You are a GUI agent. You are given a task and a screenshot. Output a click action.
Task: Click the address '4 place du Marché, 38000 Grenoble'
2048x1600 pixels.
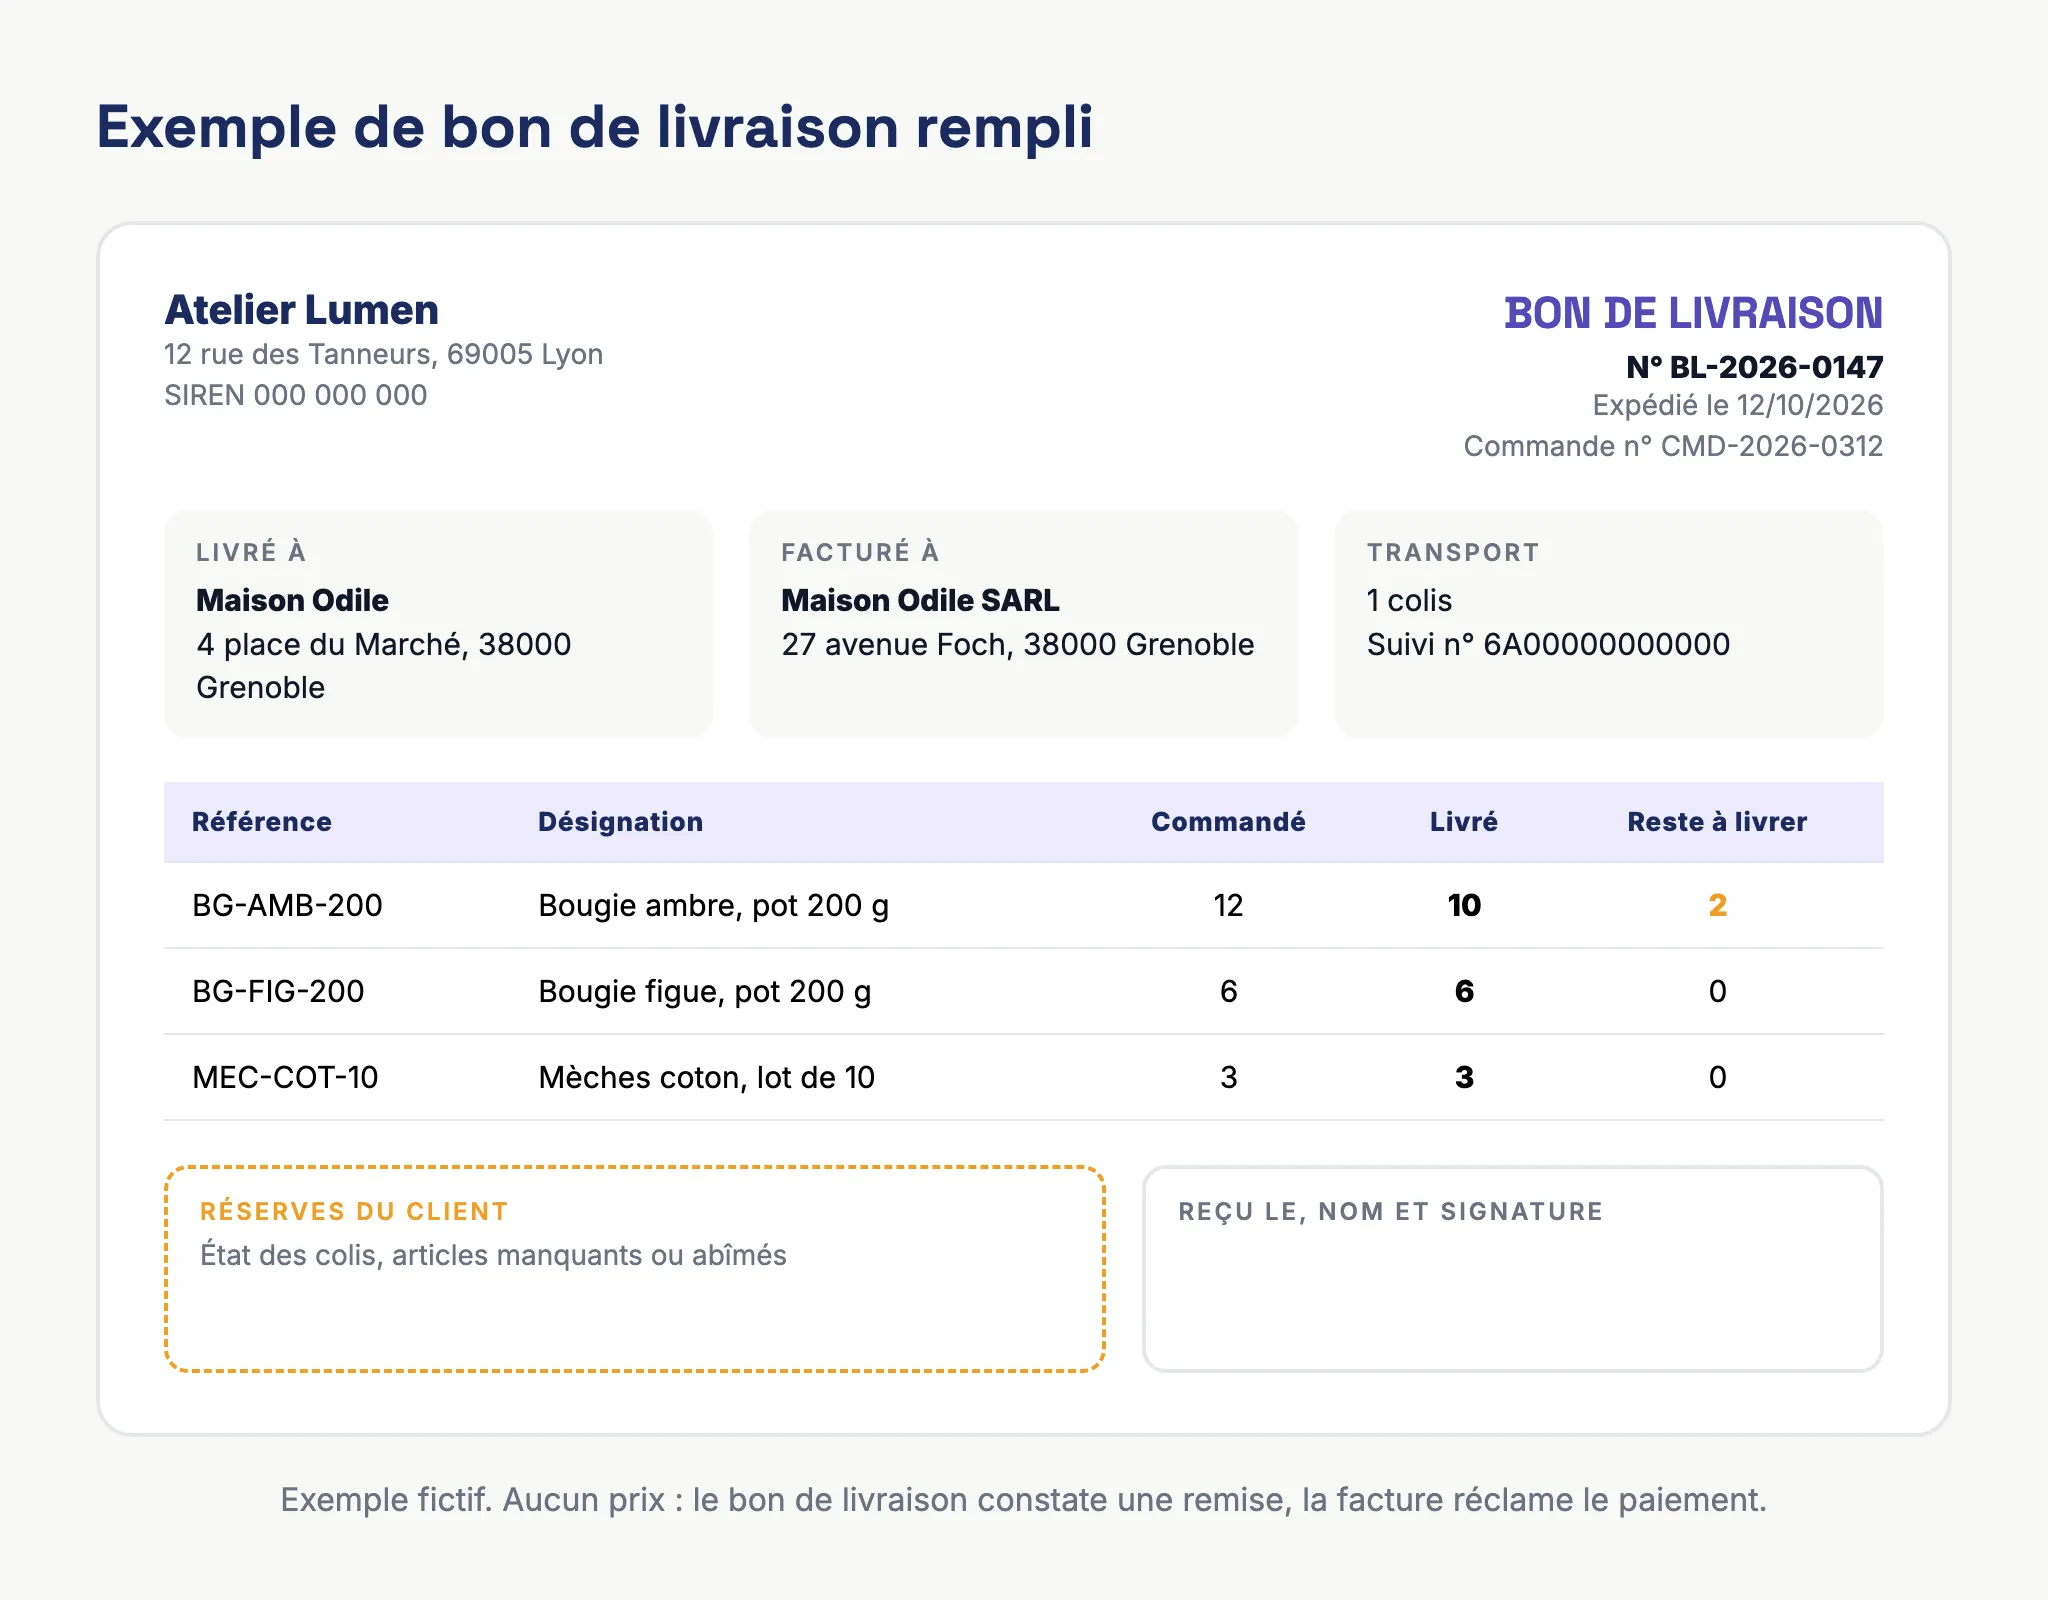[x=384, y=666]
